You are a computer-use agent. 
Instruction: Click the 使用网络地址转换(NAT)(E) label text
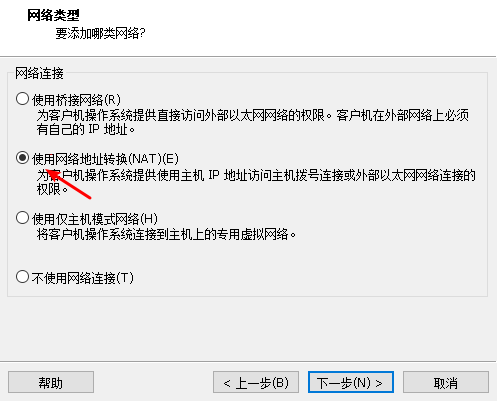coord(105,159)
